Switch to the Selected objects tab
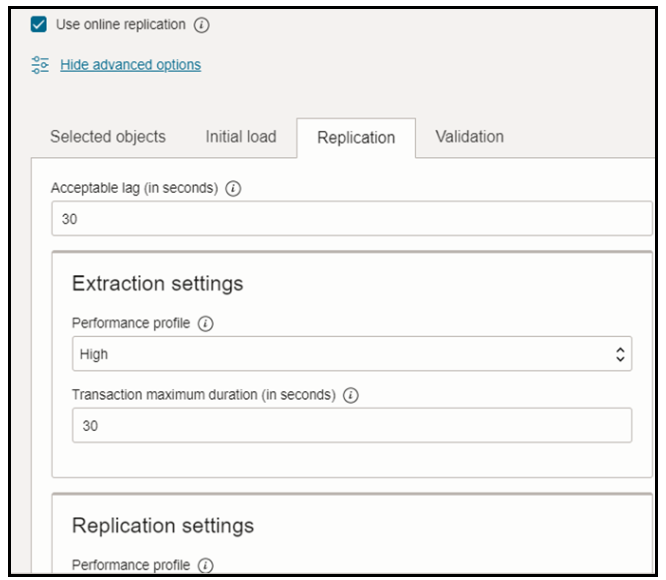This screenshot has height=580, width=666. point(108,137)
